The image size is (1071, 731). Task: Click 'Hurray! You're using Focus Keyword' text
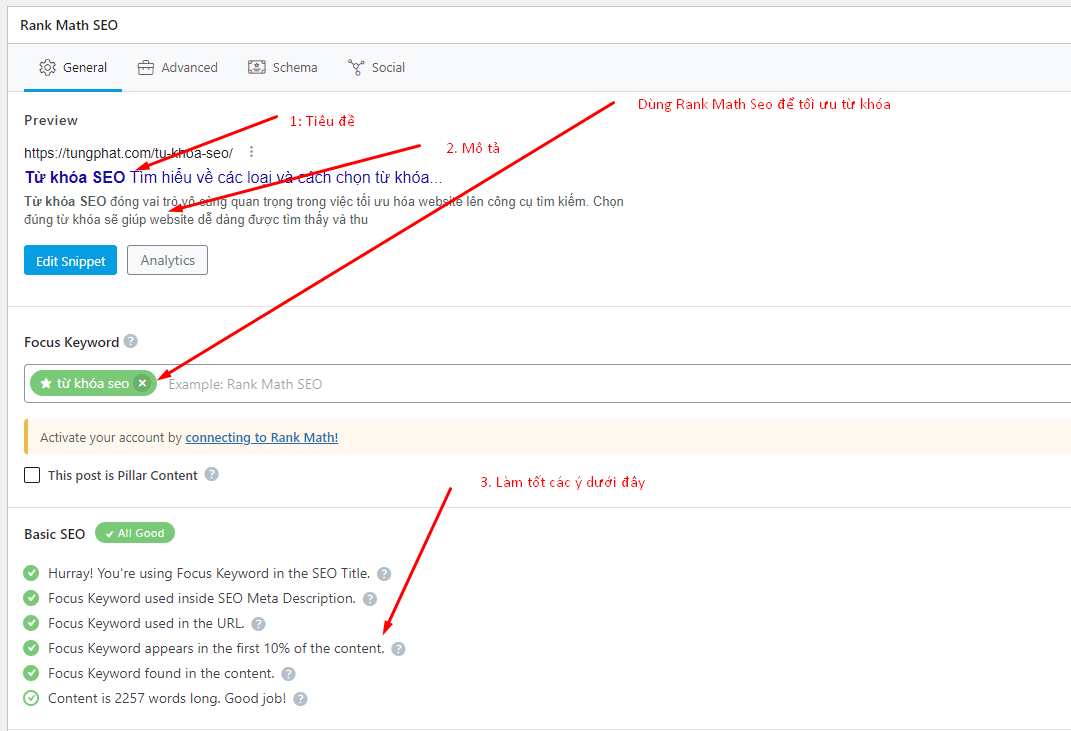coord(209,573)
